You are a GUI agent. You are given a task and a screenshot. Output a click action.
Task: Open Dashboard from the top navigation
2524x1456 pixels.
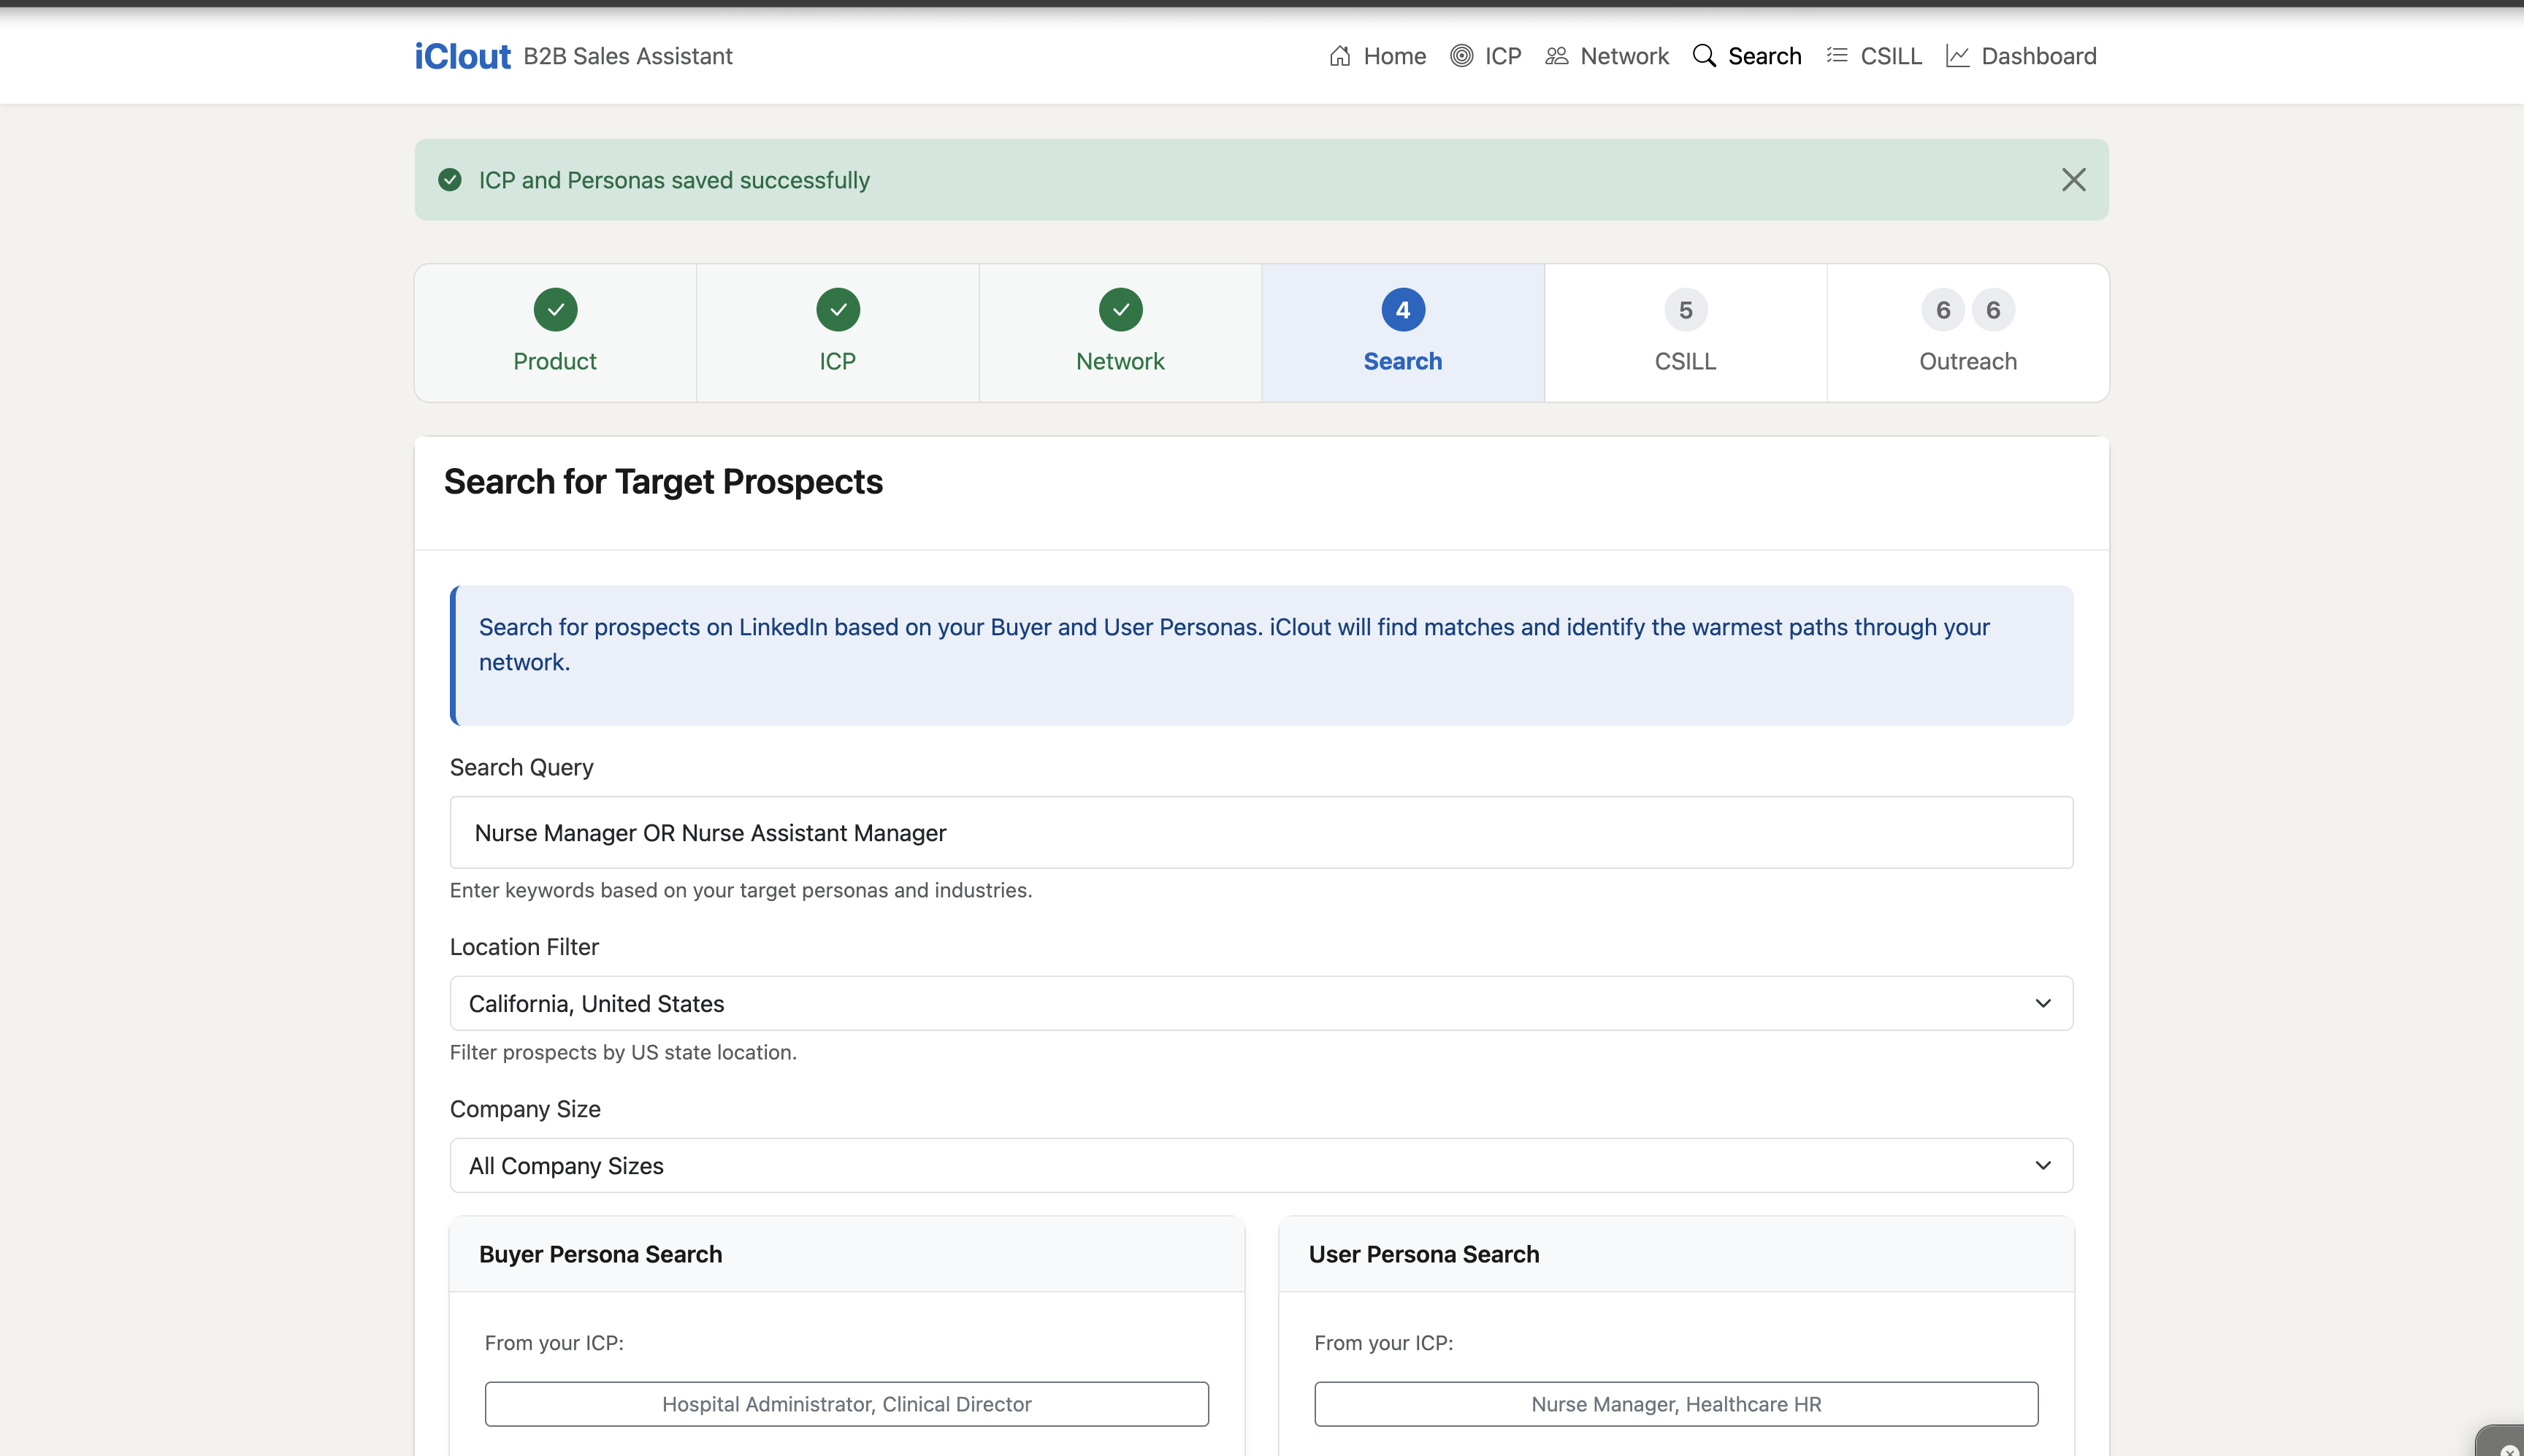[2038, 56]
